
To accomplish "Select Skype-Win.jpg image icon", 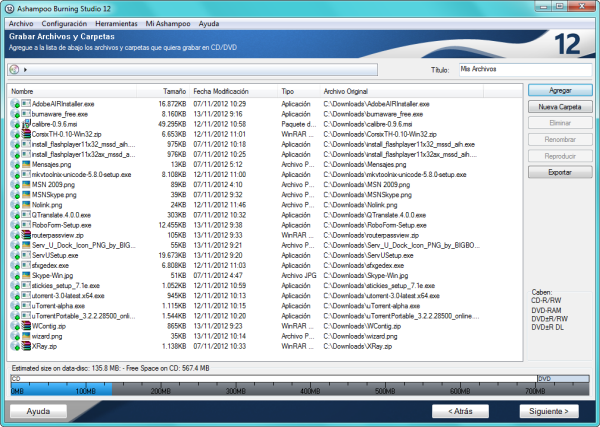I will (26, 275).
